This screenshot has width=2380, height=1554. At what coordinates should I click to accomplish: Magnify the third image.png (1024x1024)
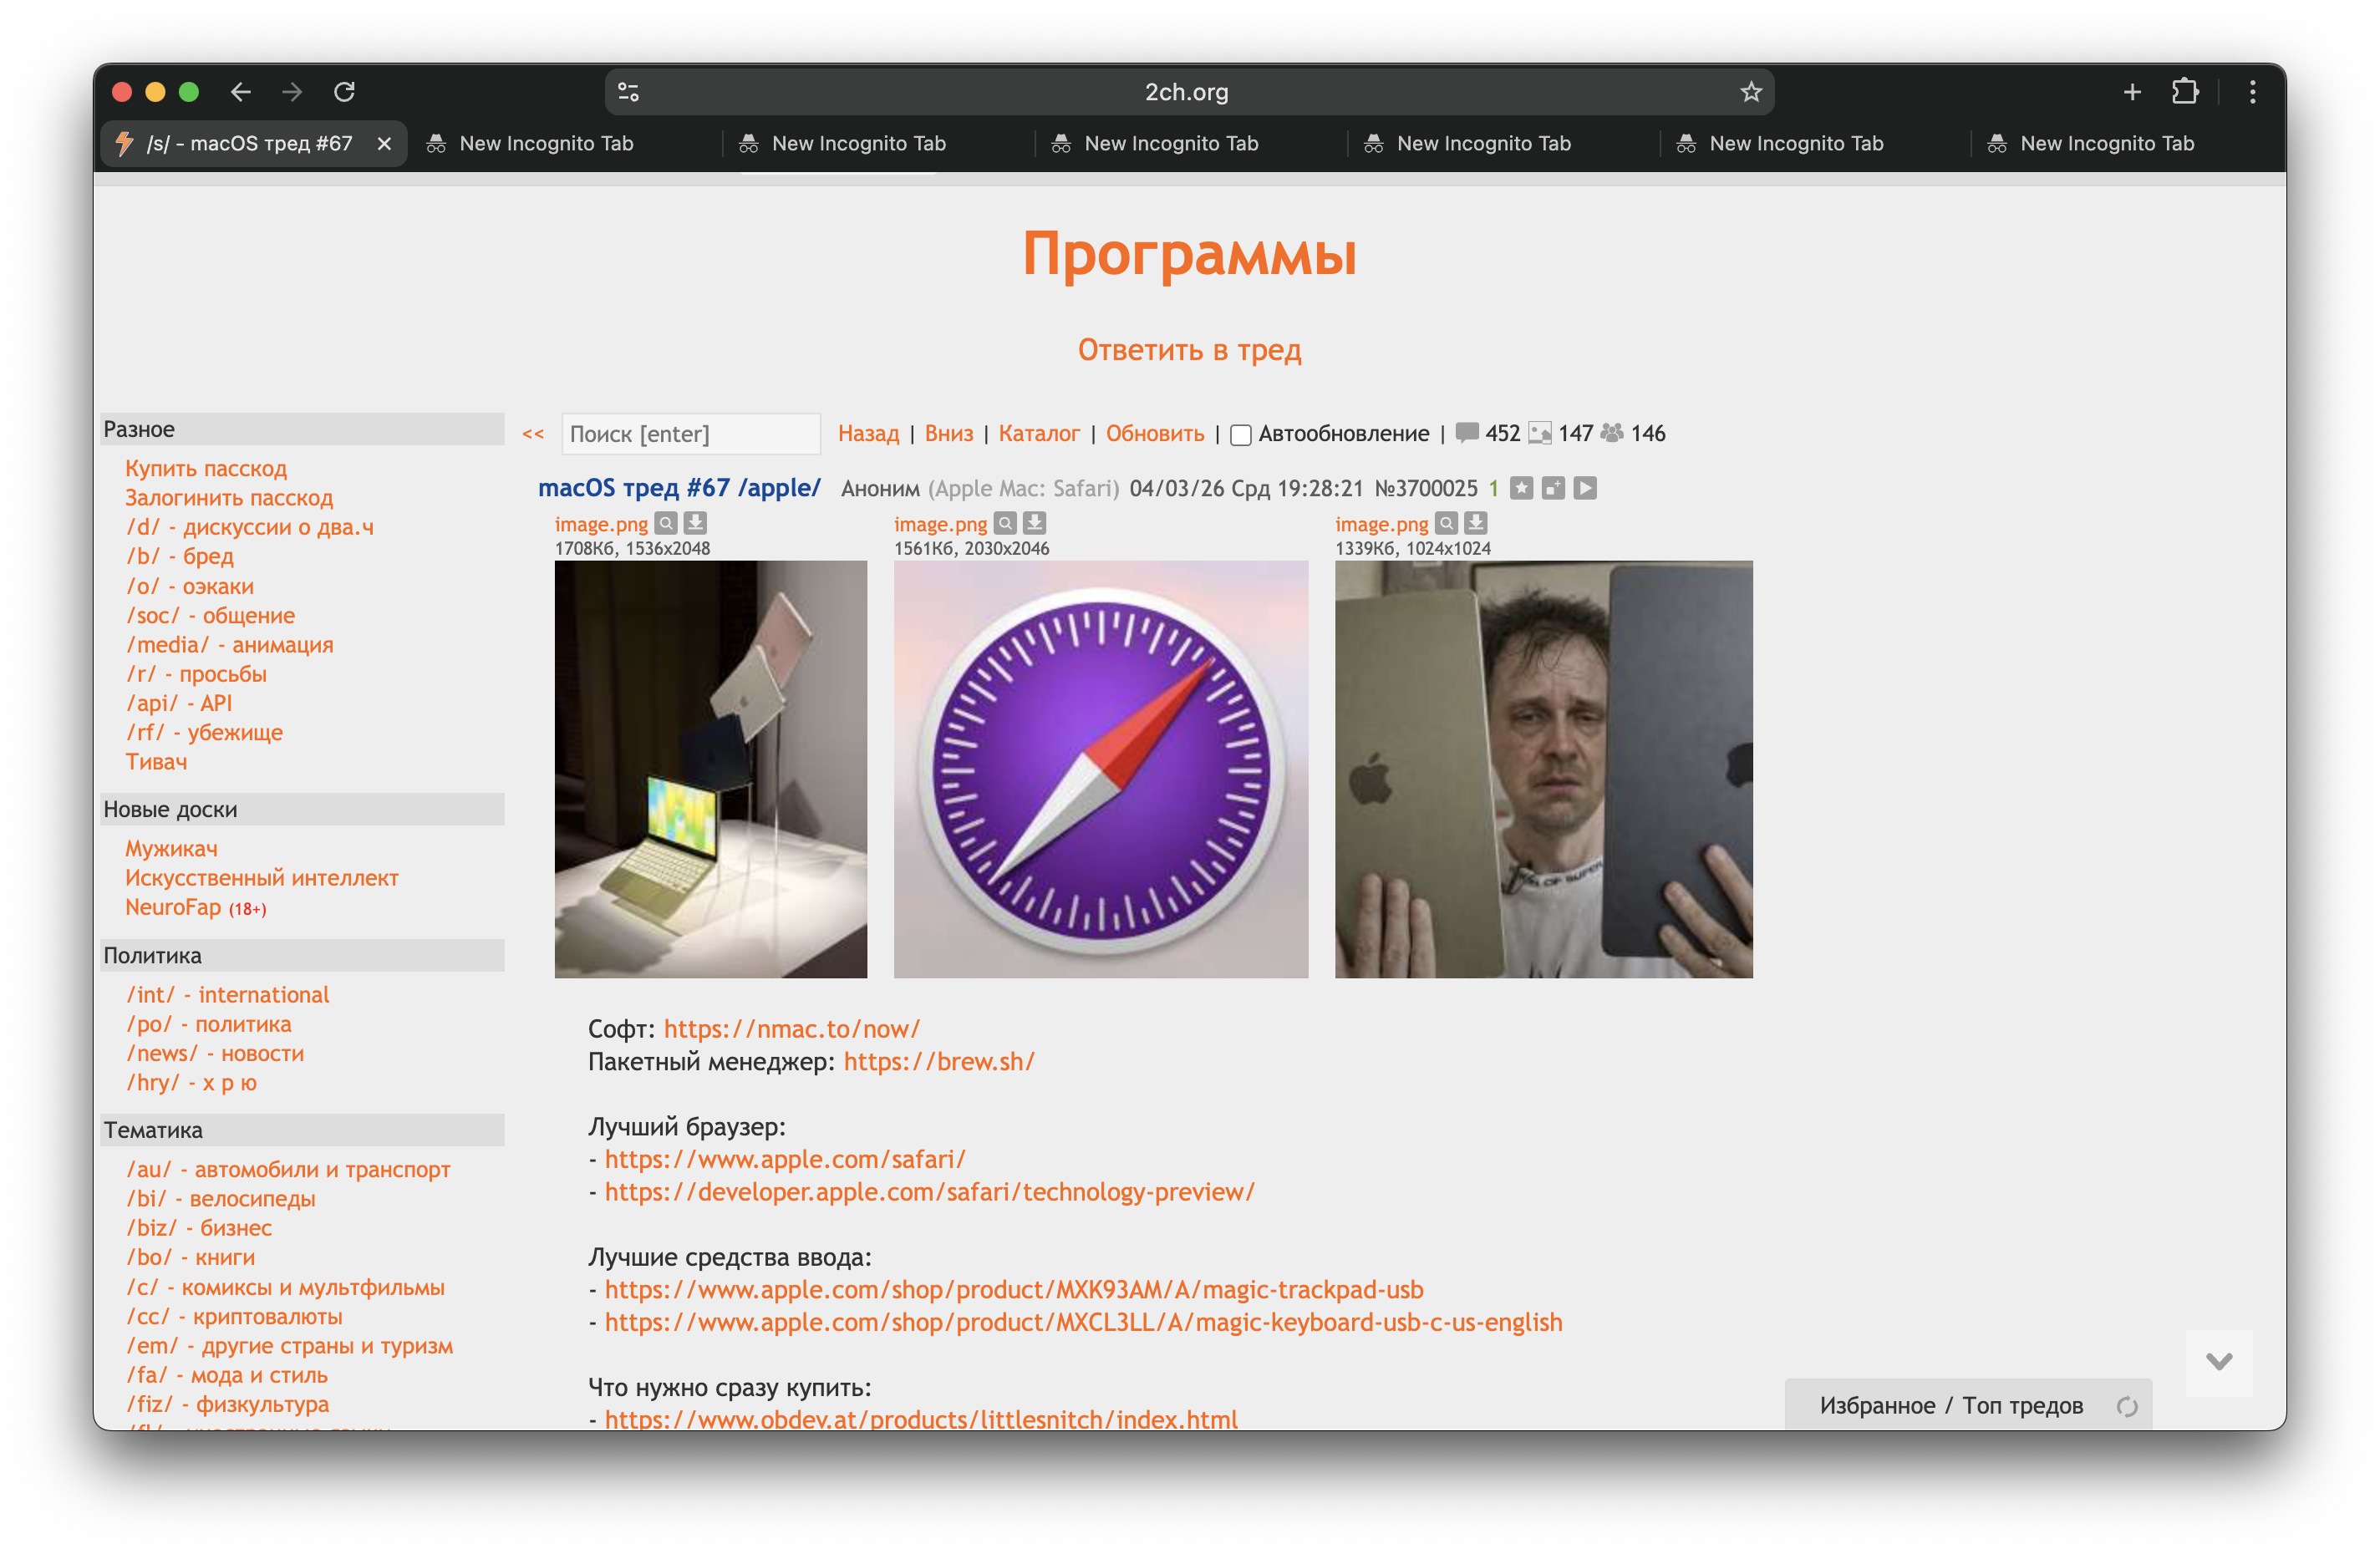[1446, 523]
